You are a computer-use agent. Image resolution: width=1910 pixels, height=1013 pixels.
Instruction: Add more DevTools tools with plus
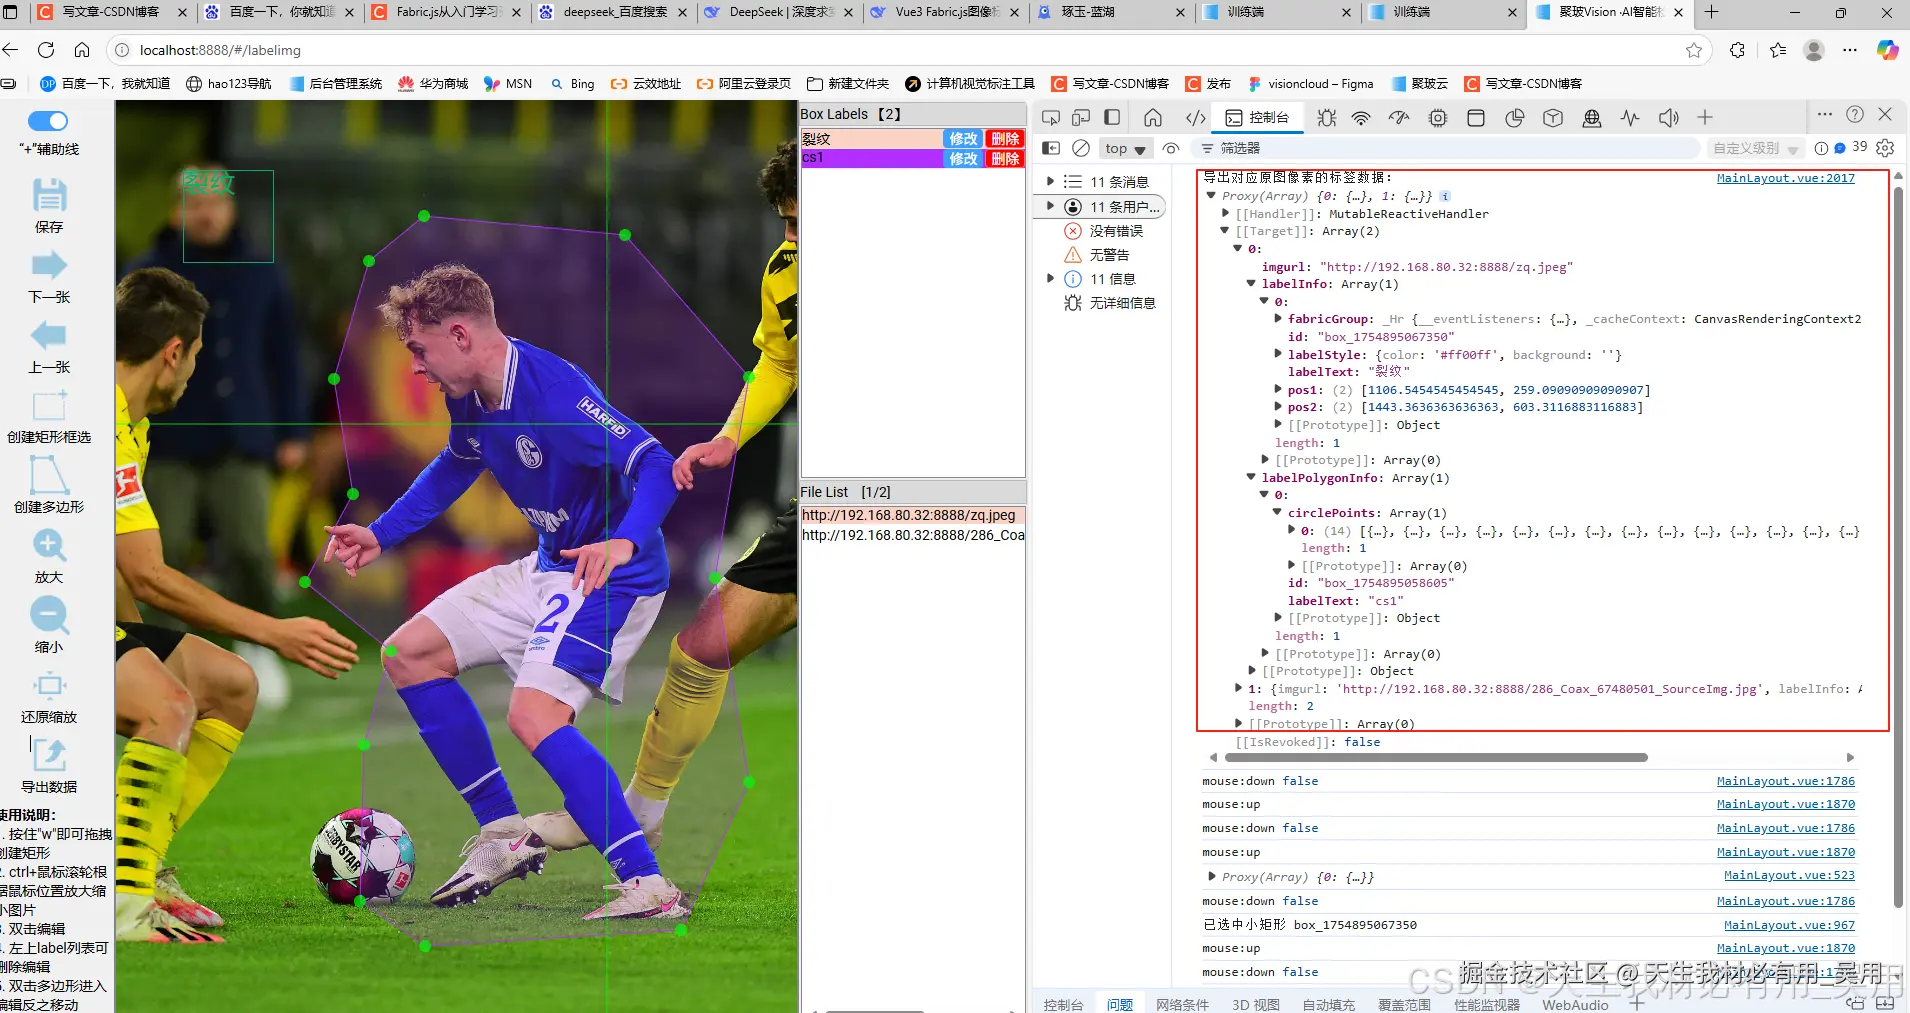point(1705,118)
